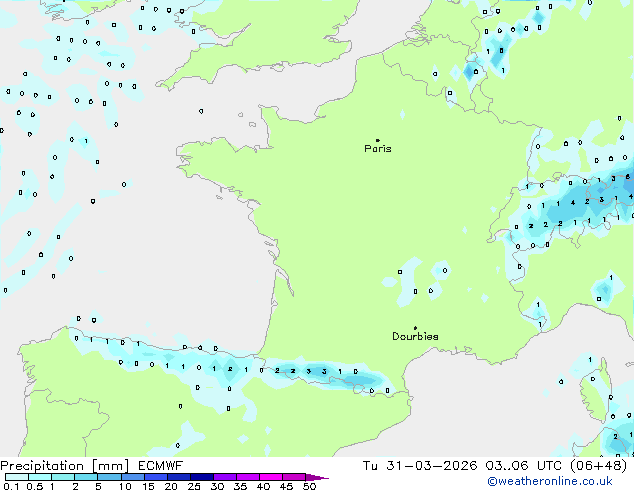Click the ECMWF model label
This screenshot has width=634, height=490.
(160, 466)
